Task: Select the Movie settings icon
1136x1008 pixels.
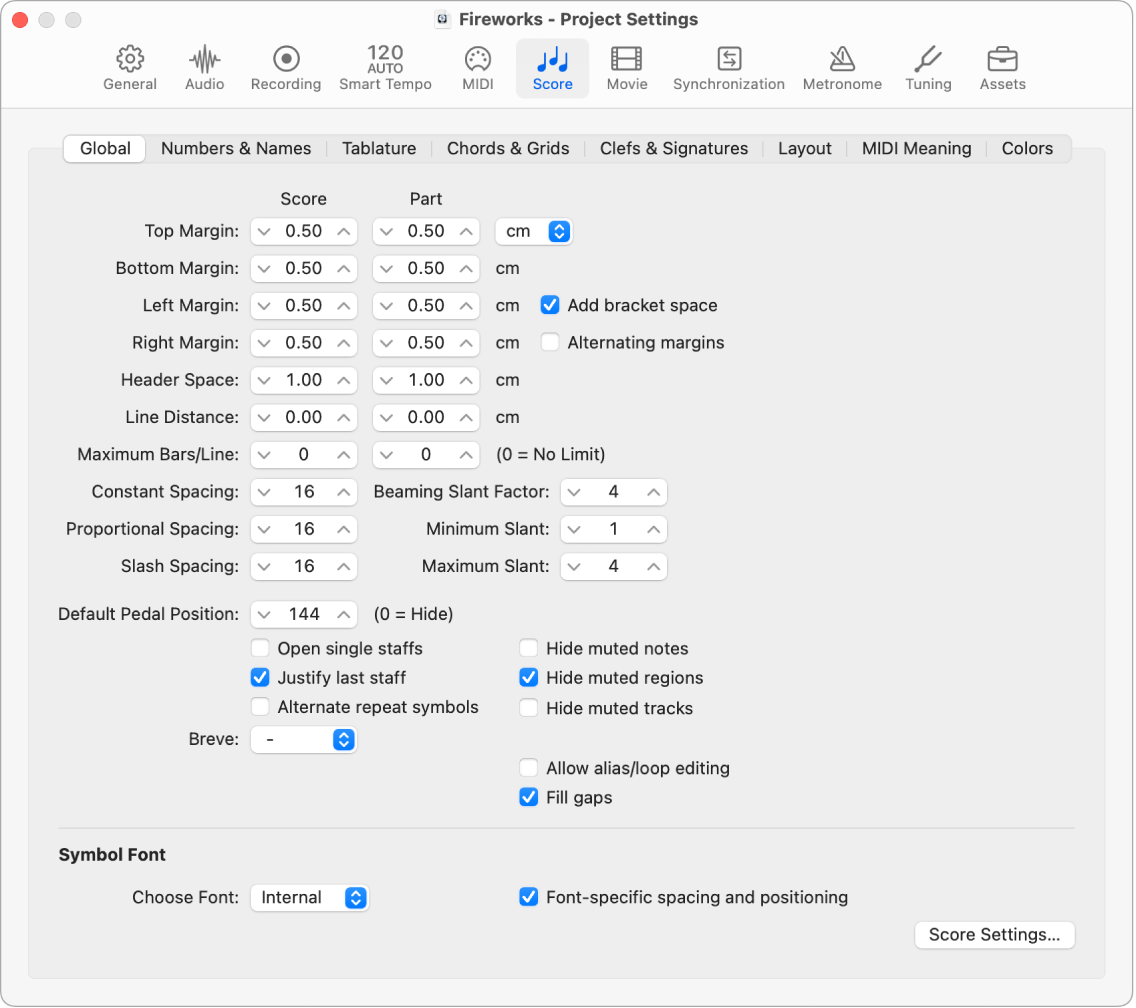Action: pos(627,65)
